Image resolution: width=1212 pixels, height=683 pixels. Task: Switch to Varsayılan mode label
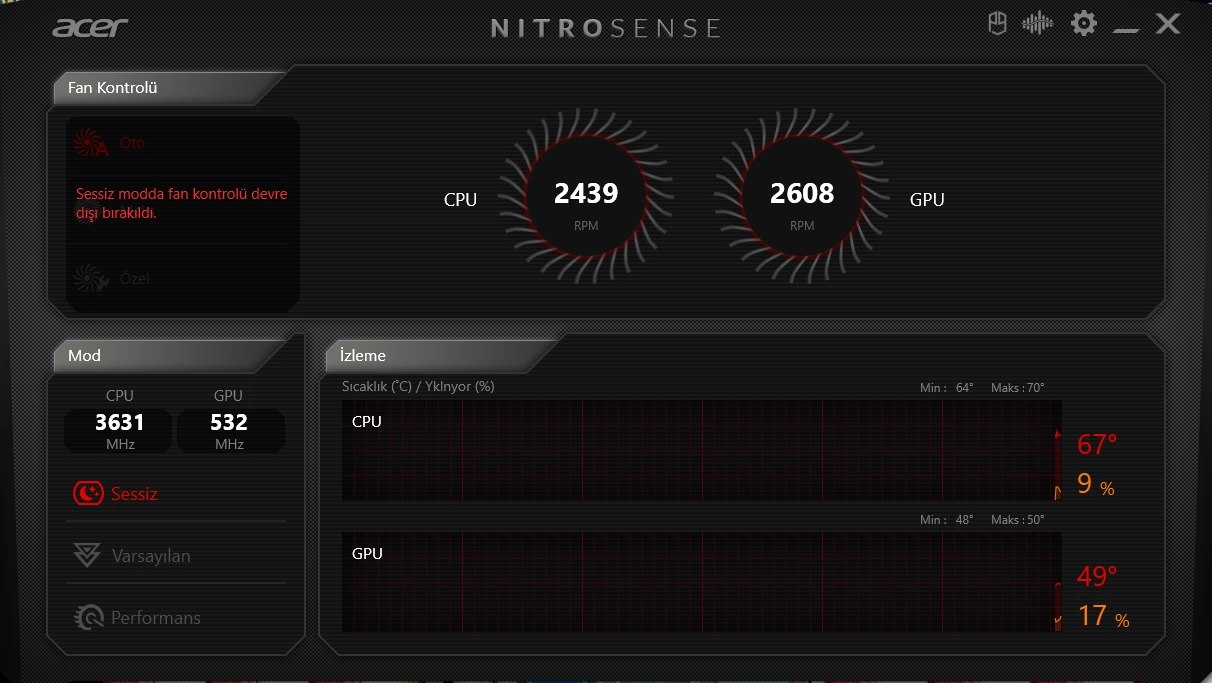(x=151, y=556)
